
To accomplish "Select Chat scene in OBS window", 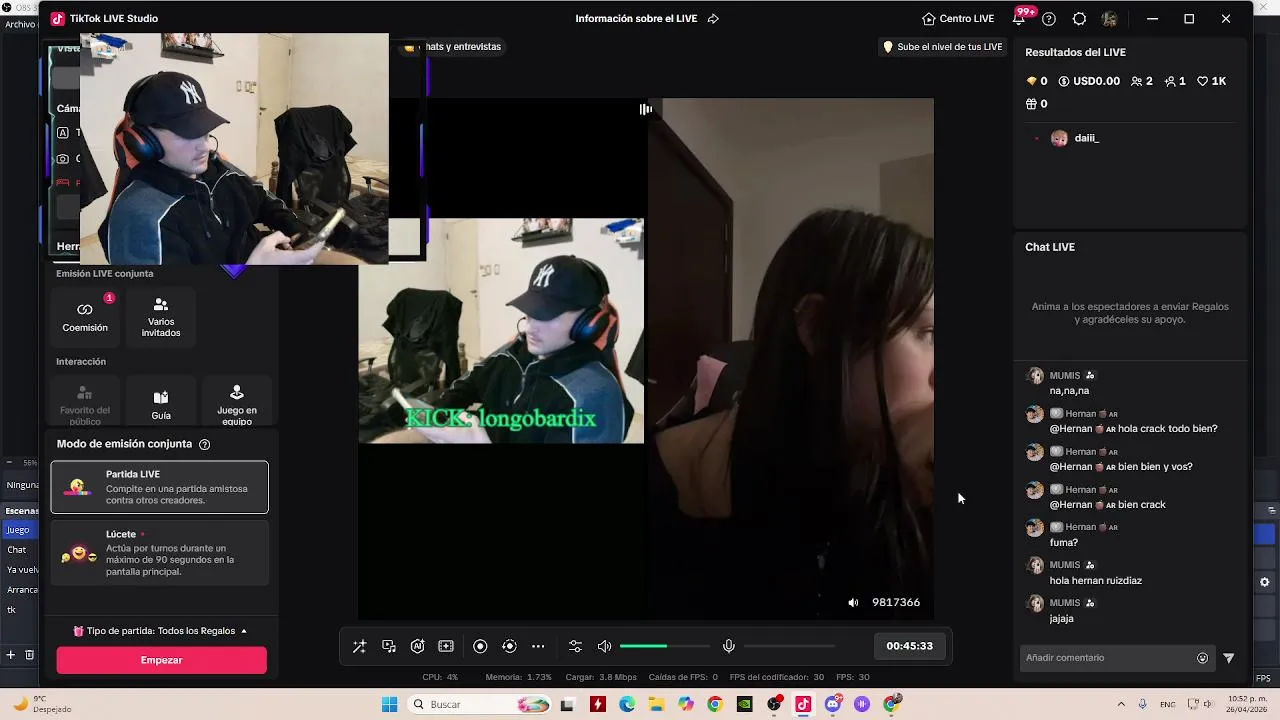I will tap(17, 550).
